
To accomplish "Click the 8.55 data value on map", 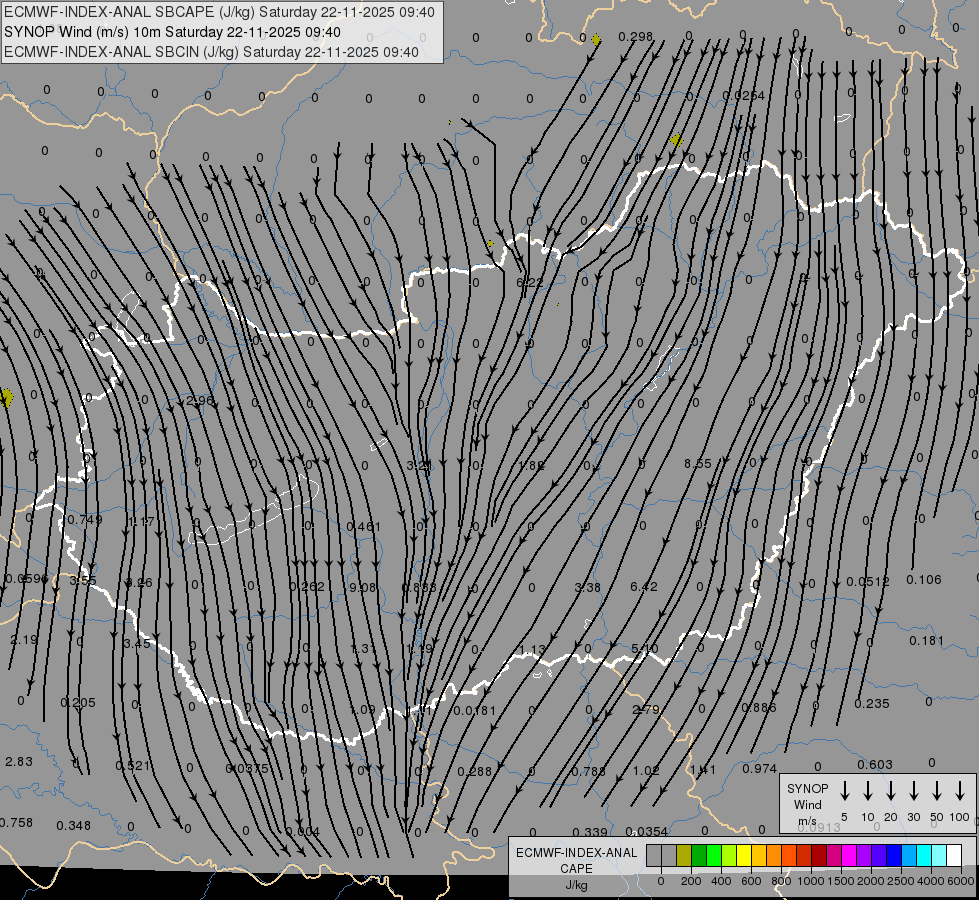I will 697,463.
